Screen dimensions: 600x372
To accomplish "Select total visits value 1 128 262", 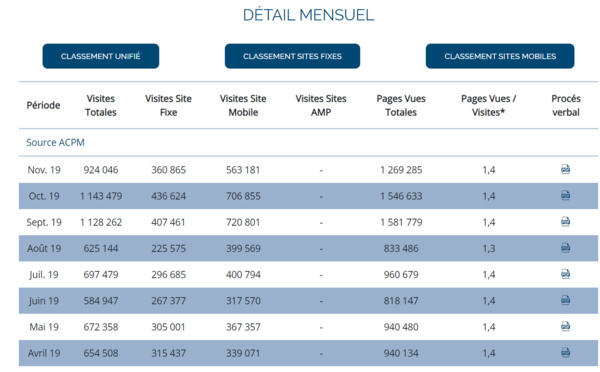I will [101, 222].
